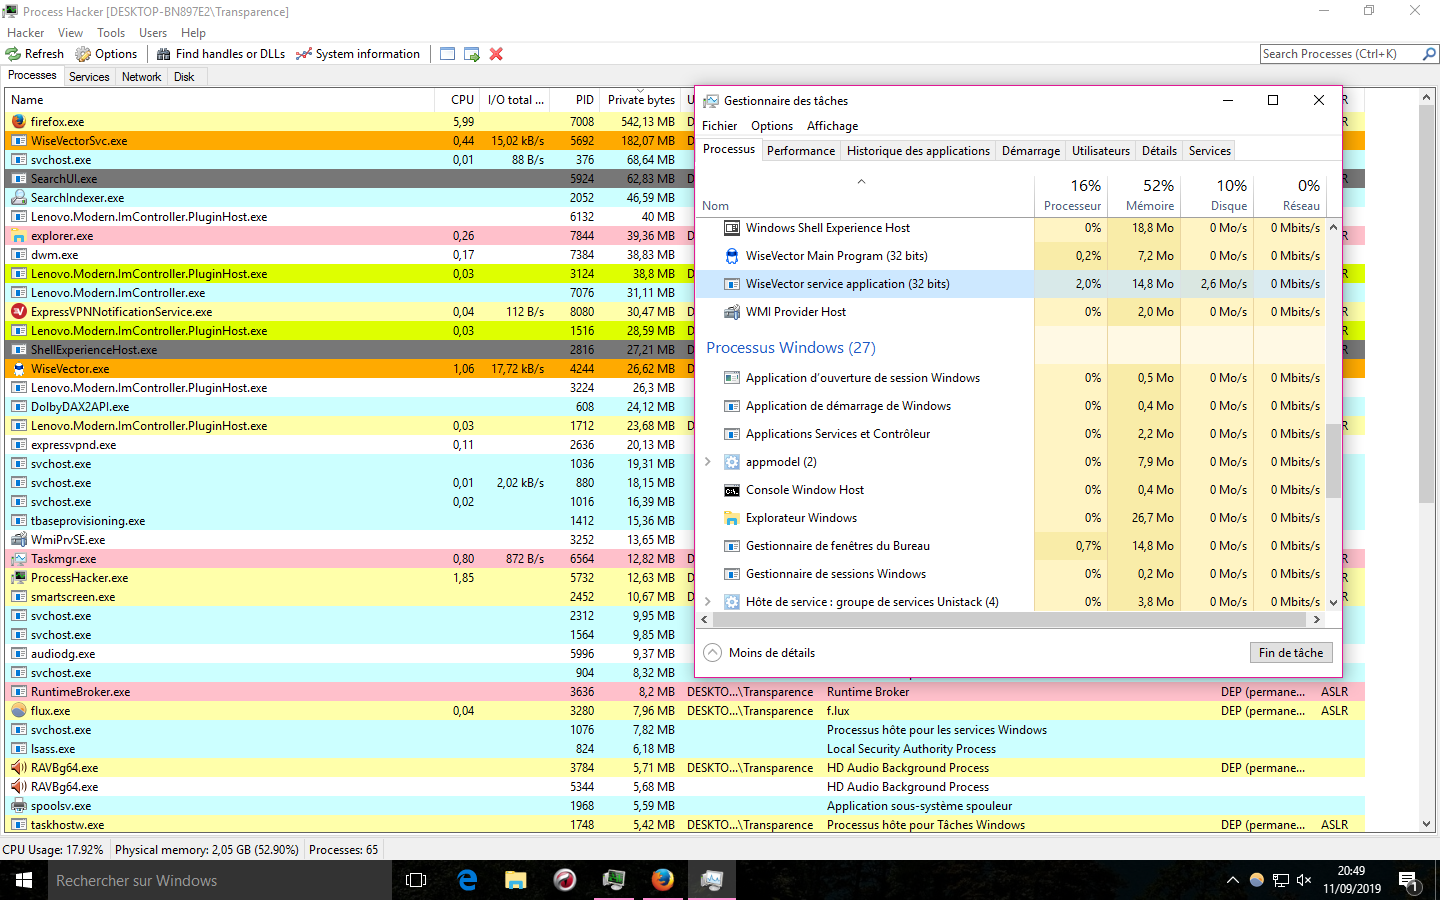Screen dimensions: 1440x900
Task: Click the search magnifier icon in Process Hacker
Action: (1429, 54)
